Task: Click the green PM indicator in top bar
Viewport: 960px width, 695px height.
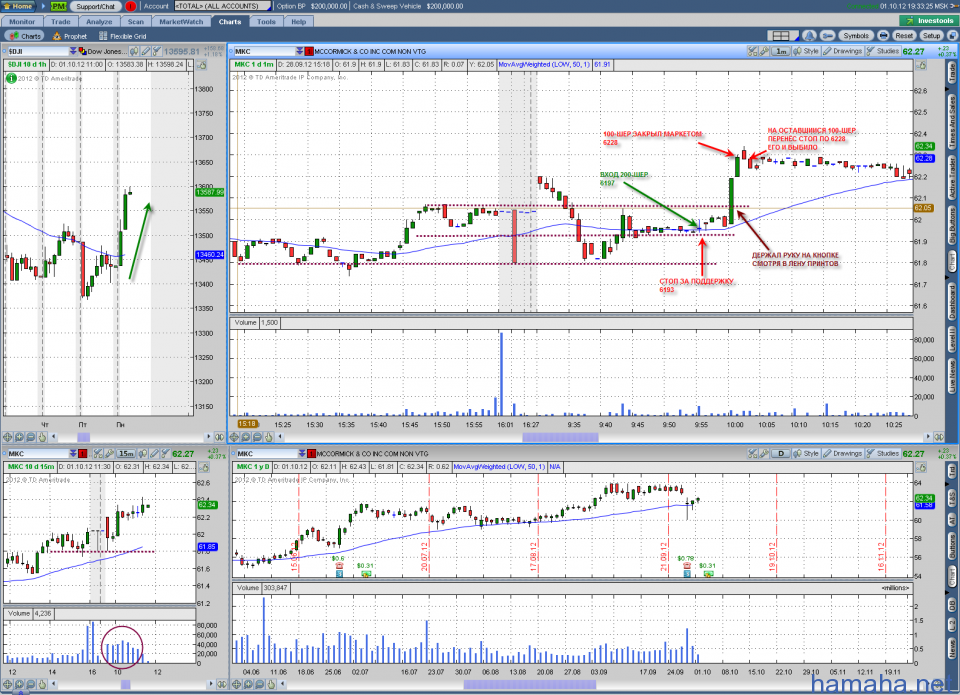Action: (58, 6)
